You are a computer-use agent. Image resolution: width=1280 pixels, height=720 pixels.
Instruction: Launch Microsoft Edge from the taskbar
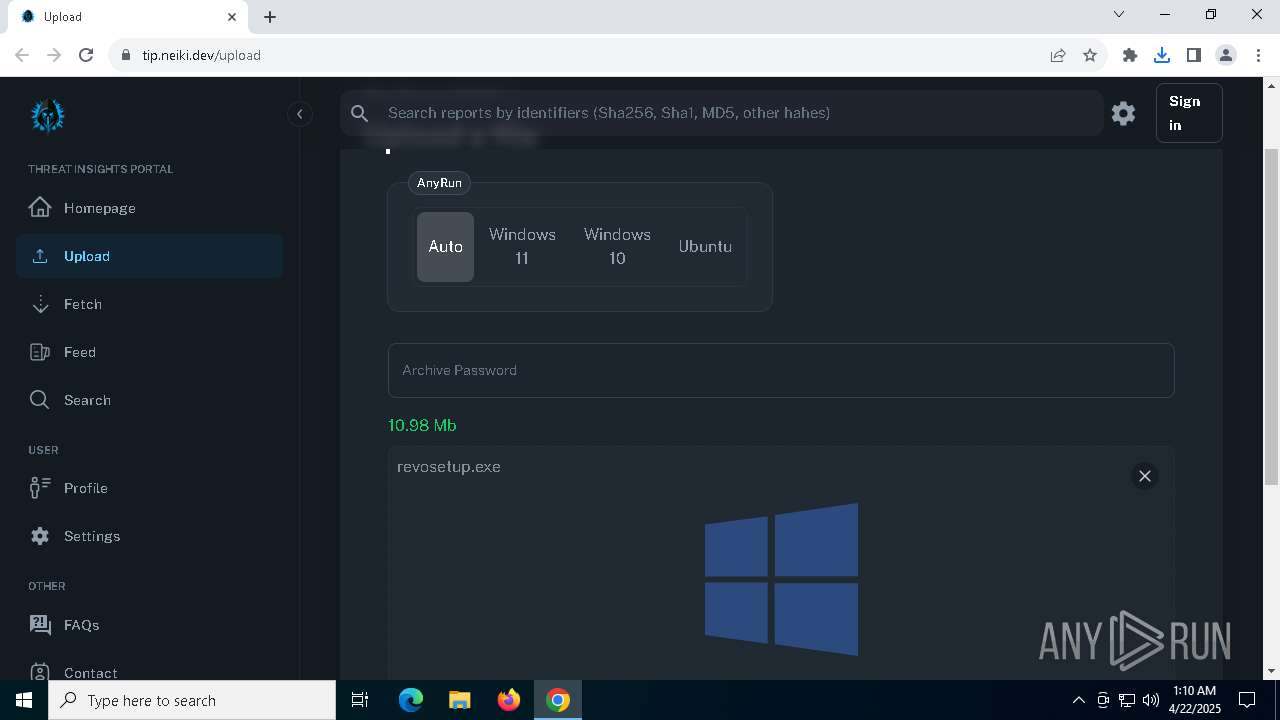coord(411,700)
